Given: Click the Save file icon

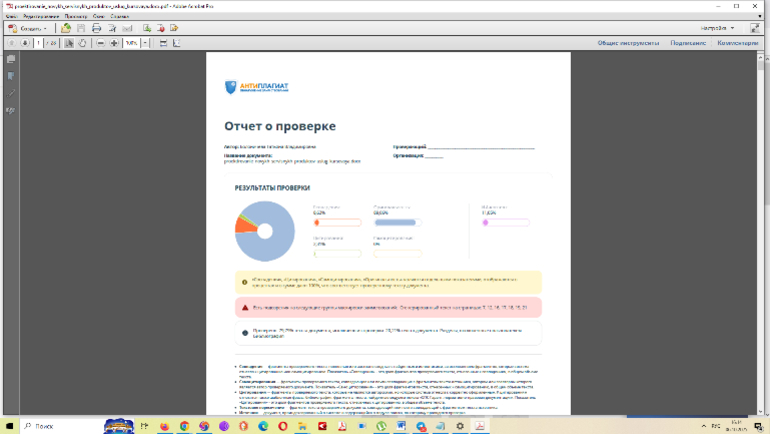Looking at the screenshot, I should [81, 28].
